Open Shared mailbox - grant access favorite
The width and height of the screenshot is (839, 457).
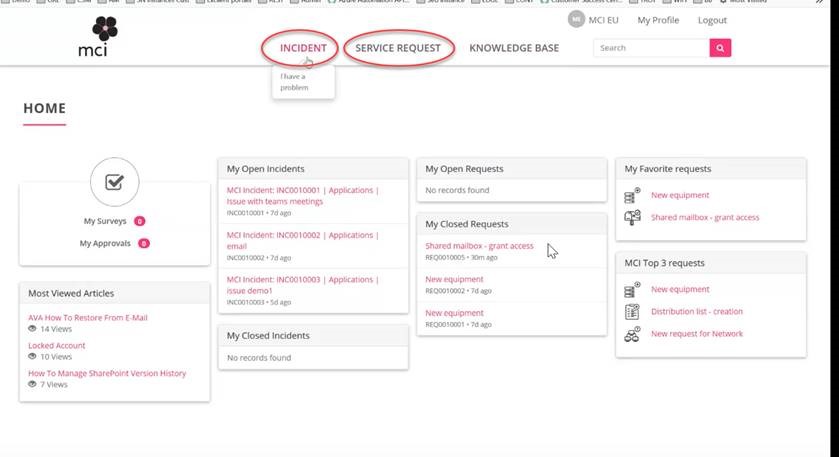click(705, 217)
